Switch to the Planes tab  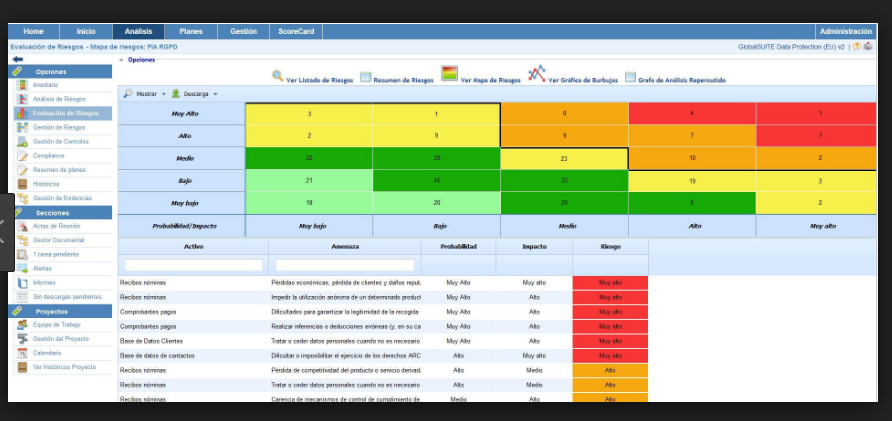click(190, 32)
